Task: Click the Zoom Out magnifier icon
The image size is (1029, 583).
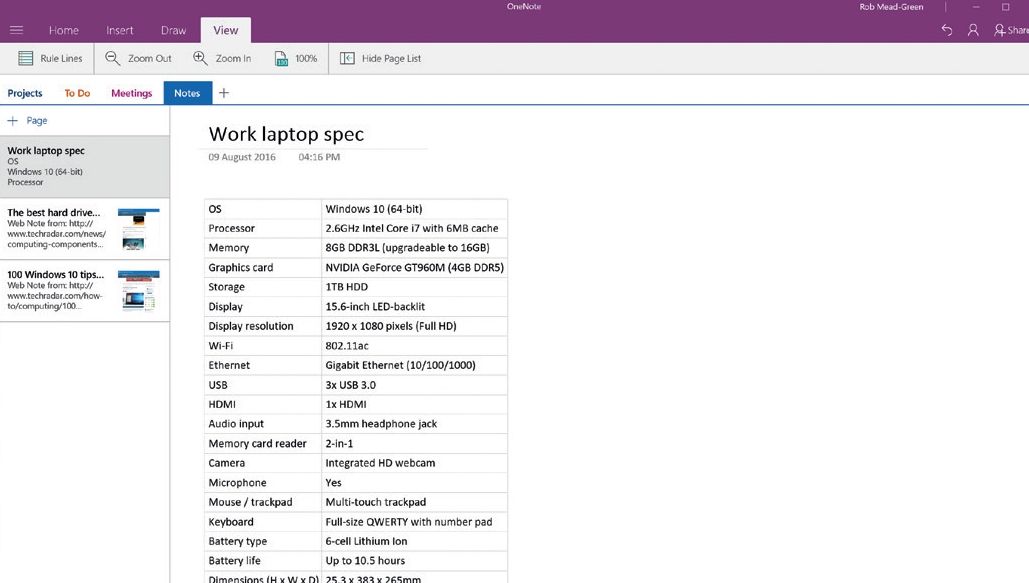Action: pos(112,58)
